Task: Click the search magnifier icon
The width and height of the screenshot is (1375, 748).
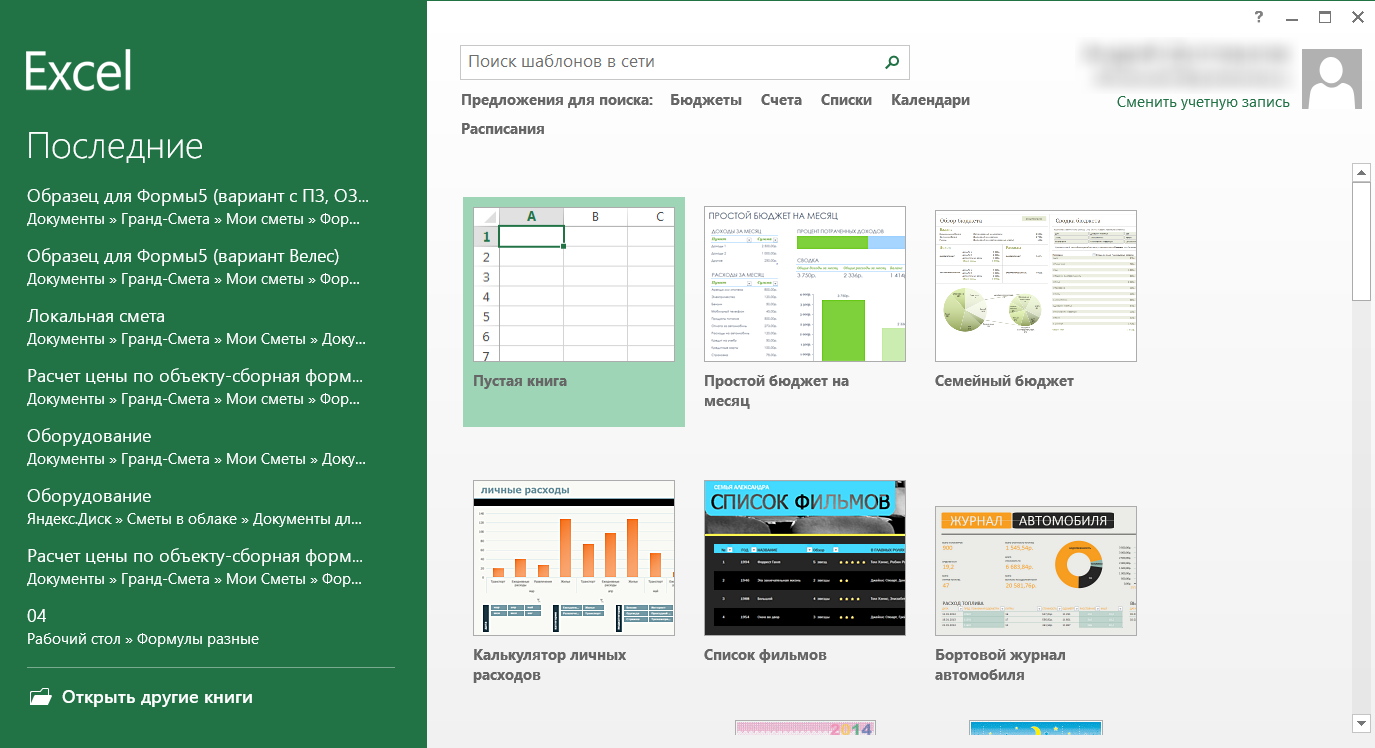Action: click(x=892, y=62)
